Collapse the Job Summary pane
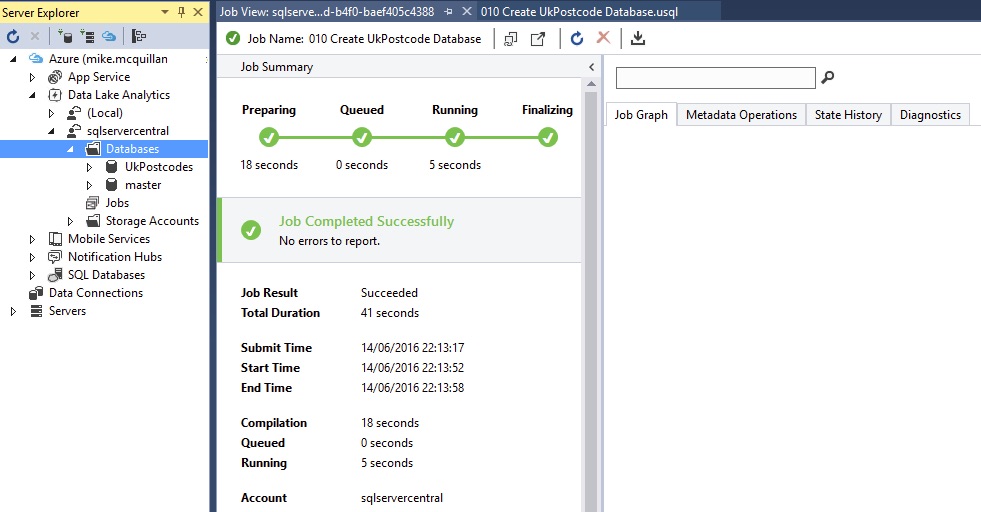The height and width of the screenshot is (512, 981). (x=592, y=67)
